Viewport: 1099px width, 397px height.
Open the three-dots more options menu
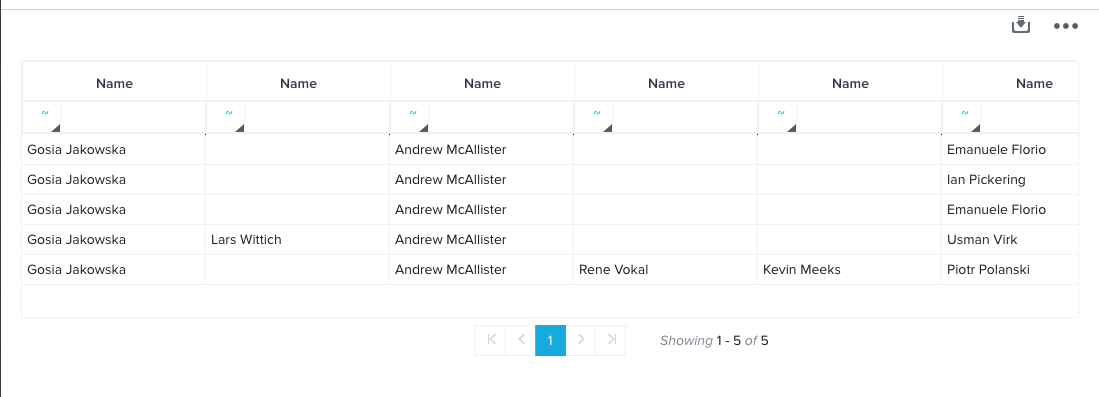1065,26
